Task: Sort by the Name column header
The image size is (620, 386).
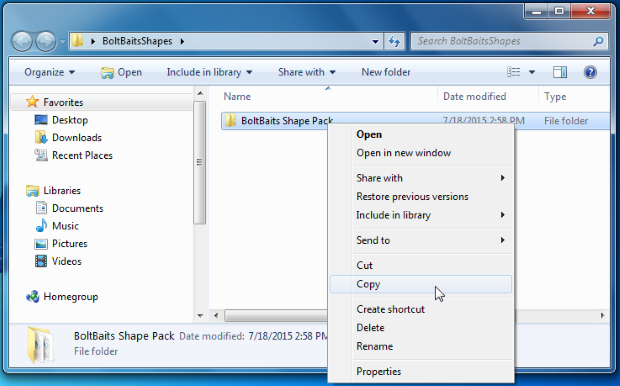Action: (x=237, y=96)
